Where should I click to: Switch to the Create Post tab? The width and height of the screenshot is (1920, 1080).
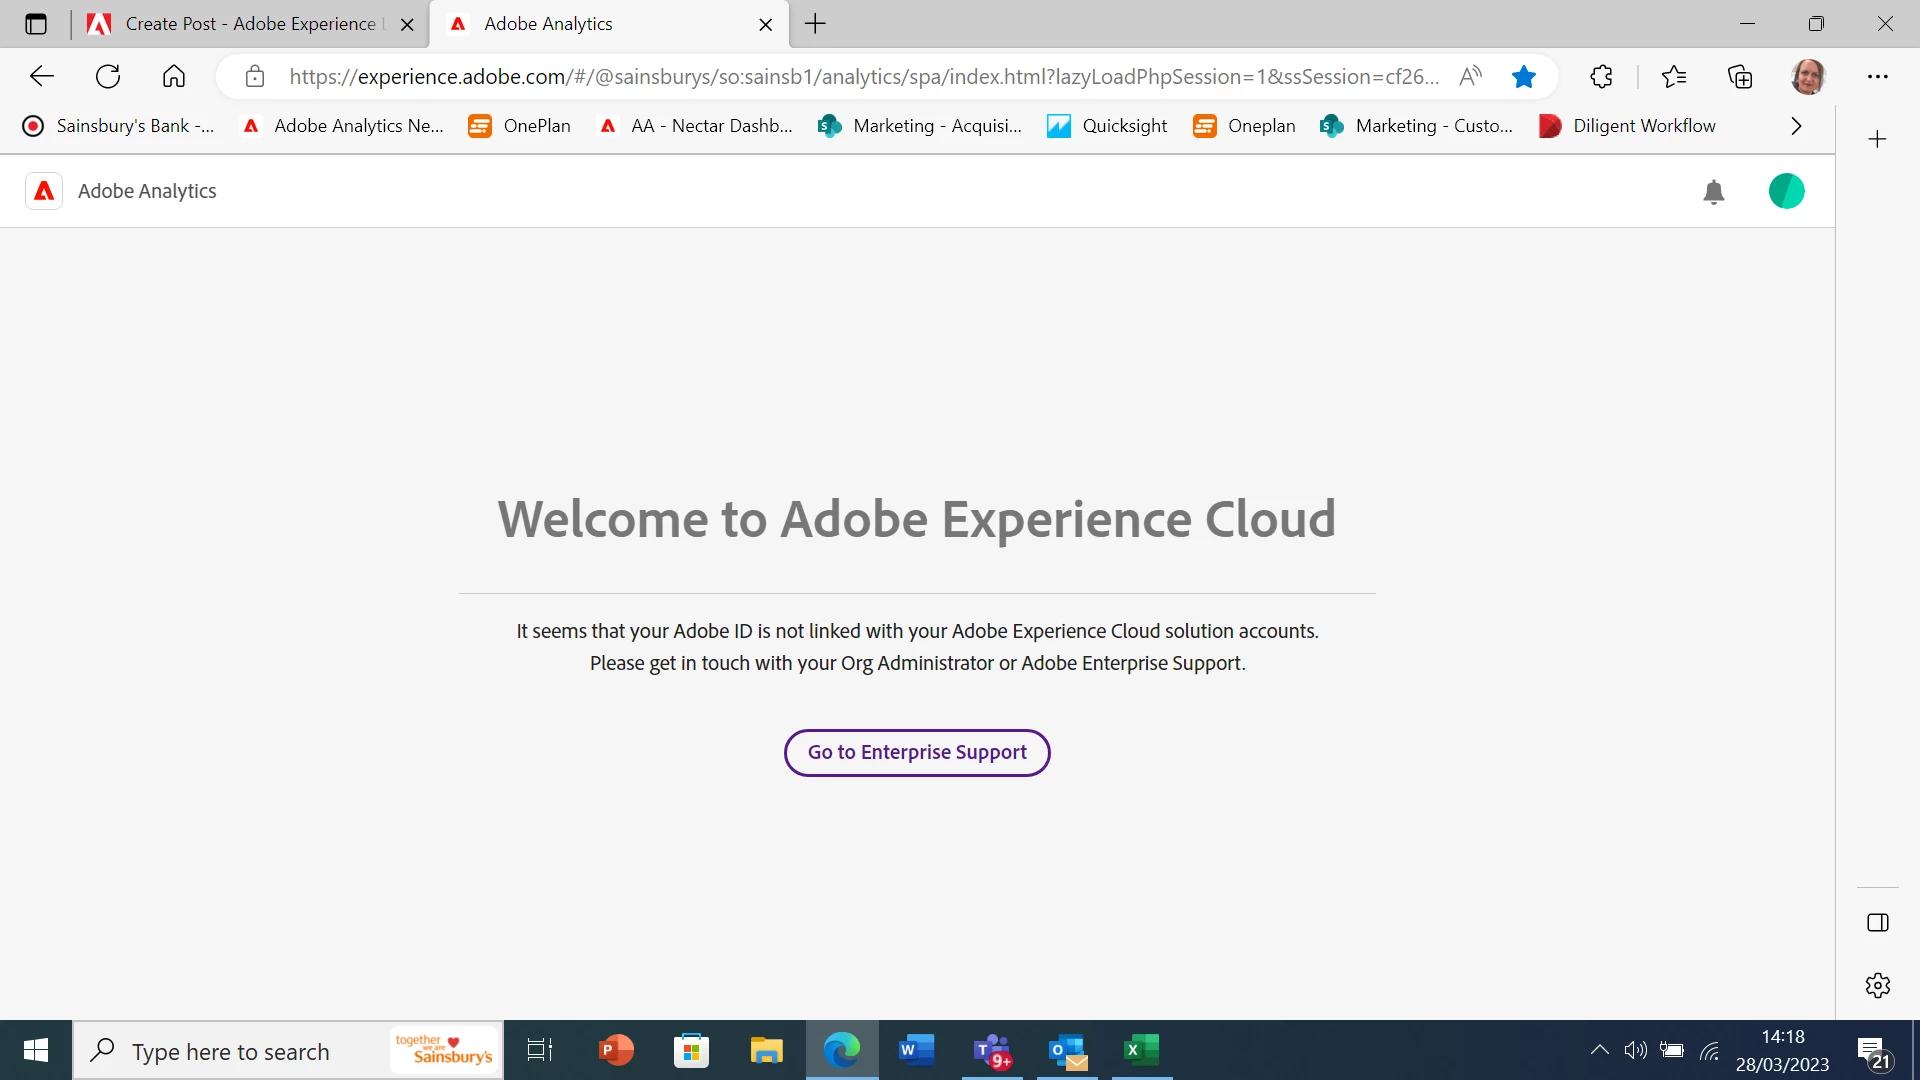(240, 24)
